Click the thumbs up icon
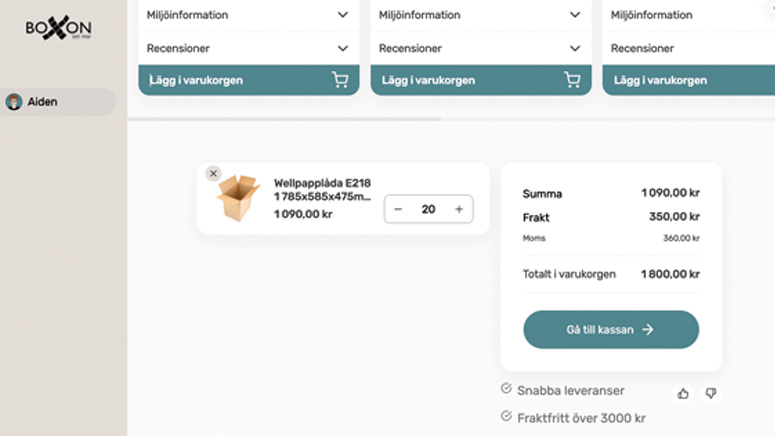775x436 pixels. coord(683,393)
